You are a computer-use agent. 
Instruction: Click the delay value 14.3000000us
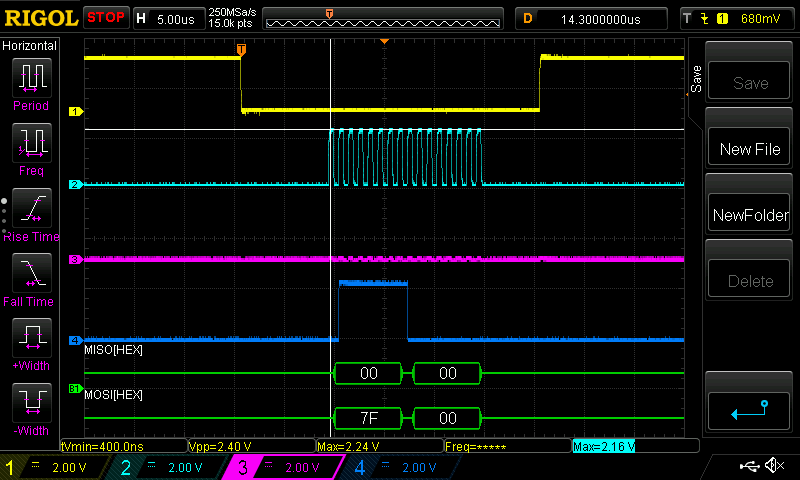(x=601, y=19)
